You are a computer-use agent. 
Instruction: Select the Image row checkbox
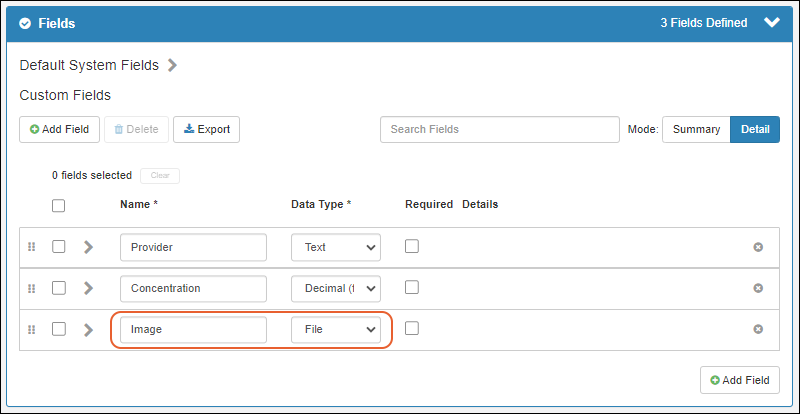[x=58, y=329]
